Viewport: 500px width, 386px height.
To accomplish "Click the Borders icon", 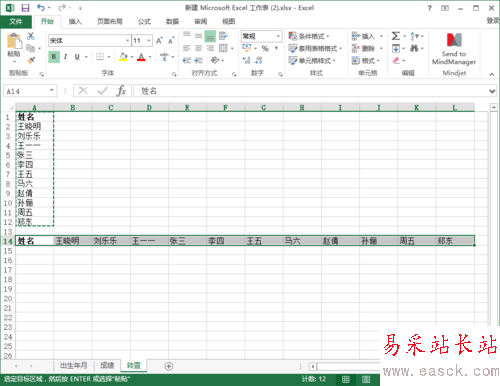I will (100, 57).
